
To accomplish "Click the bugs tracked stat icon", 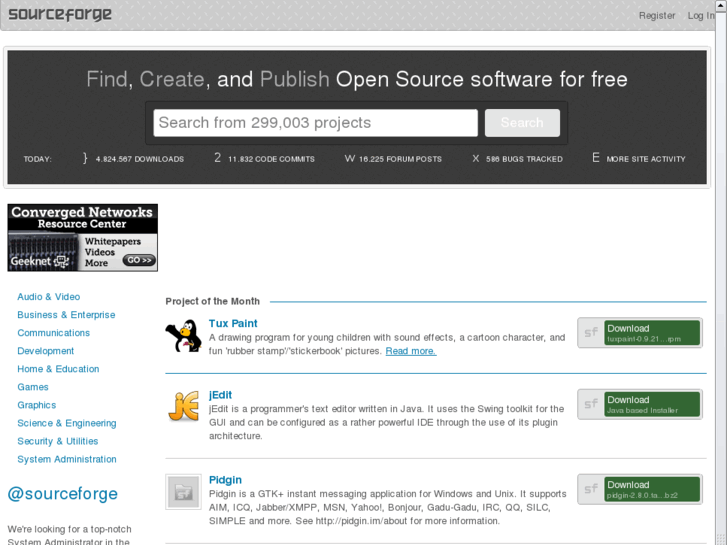I will coord(476,158).
